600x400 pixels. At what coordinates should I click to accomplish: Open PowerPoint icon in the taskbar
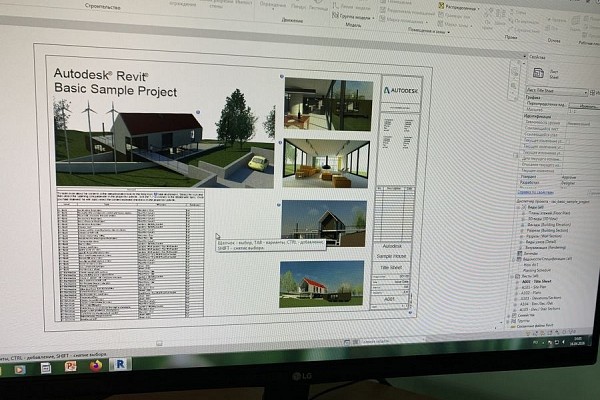coord(71,366)
